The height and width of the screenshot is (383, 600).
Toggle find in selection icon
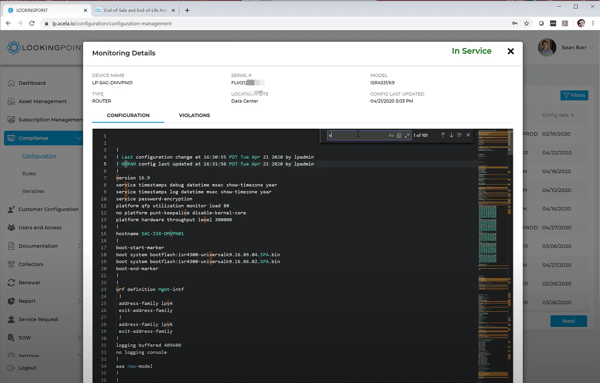(460, 135)
